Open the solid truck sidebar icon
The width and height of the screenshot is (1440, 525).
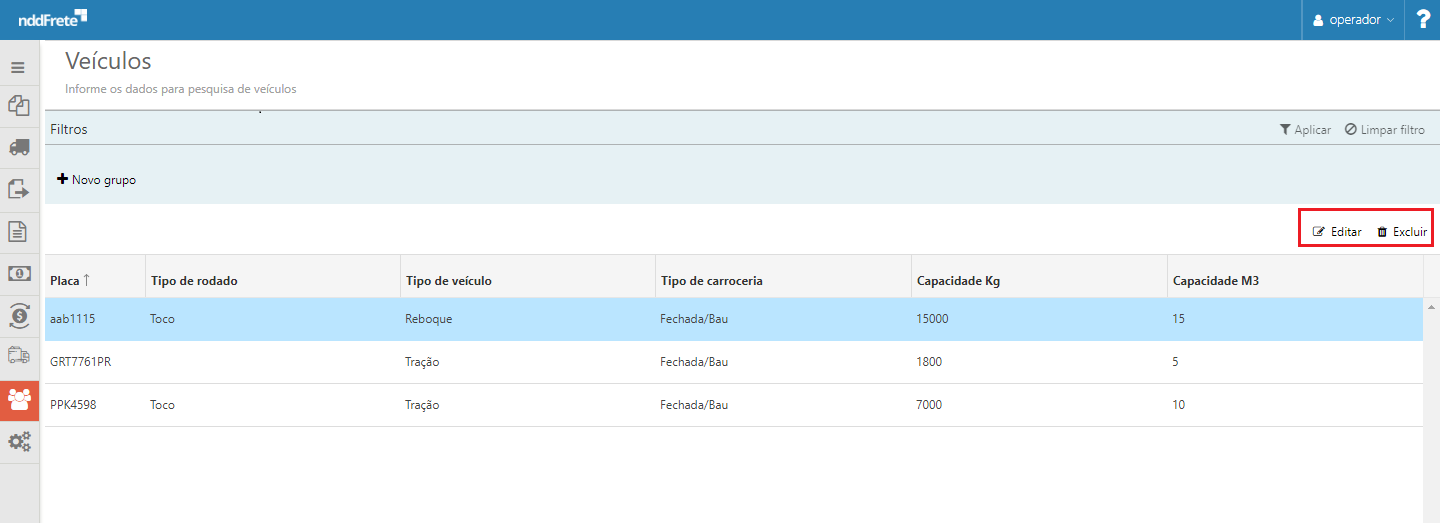[x=18, y=147]
